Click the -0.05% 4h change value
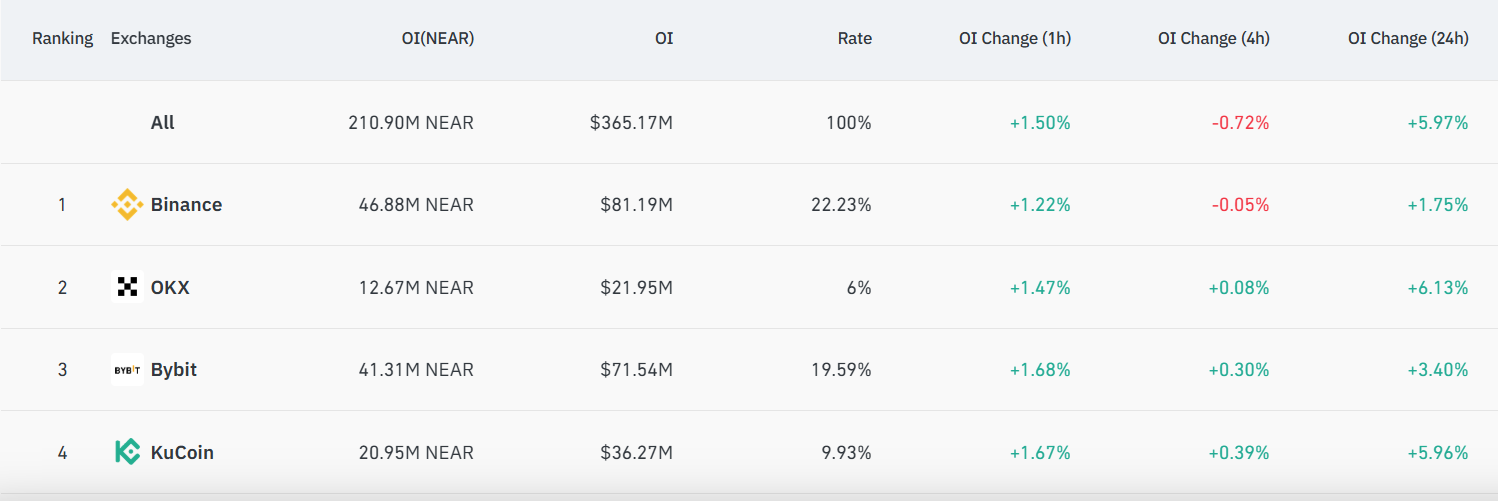This screenshot has width=1498, height=501. click(x=1240, y=205)
